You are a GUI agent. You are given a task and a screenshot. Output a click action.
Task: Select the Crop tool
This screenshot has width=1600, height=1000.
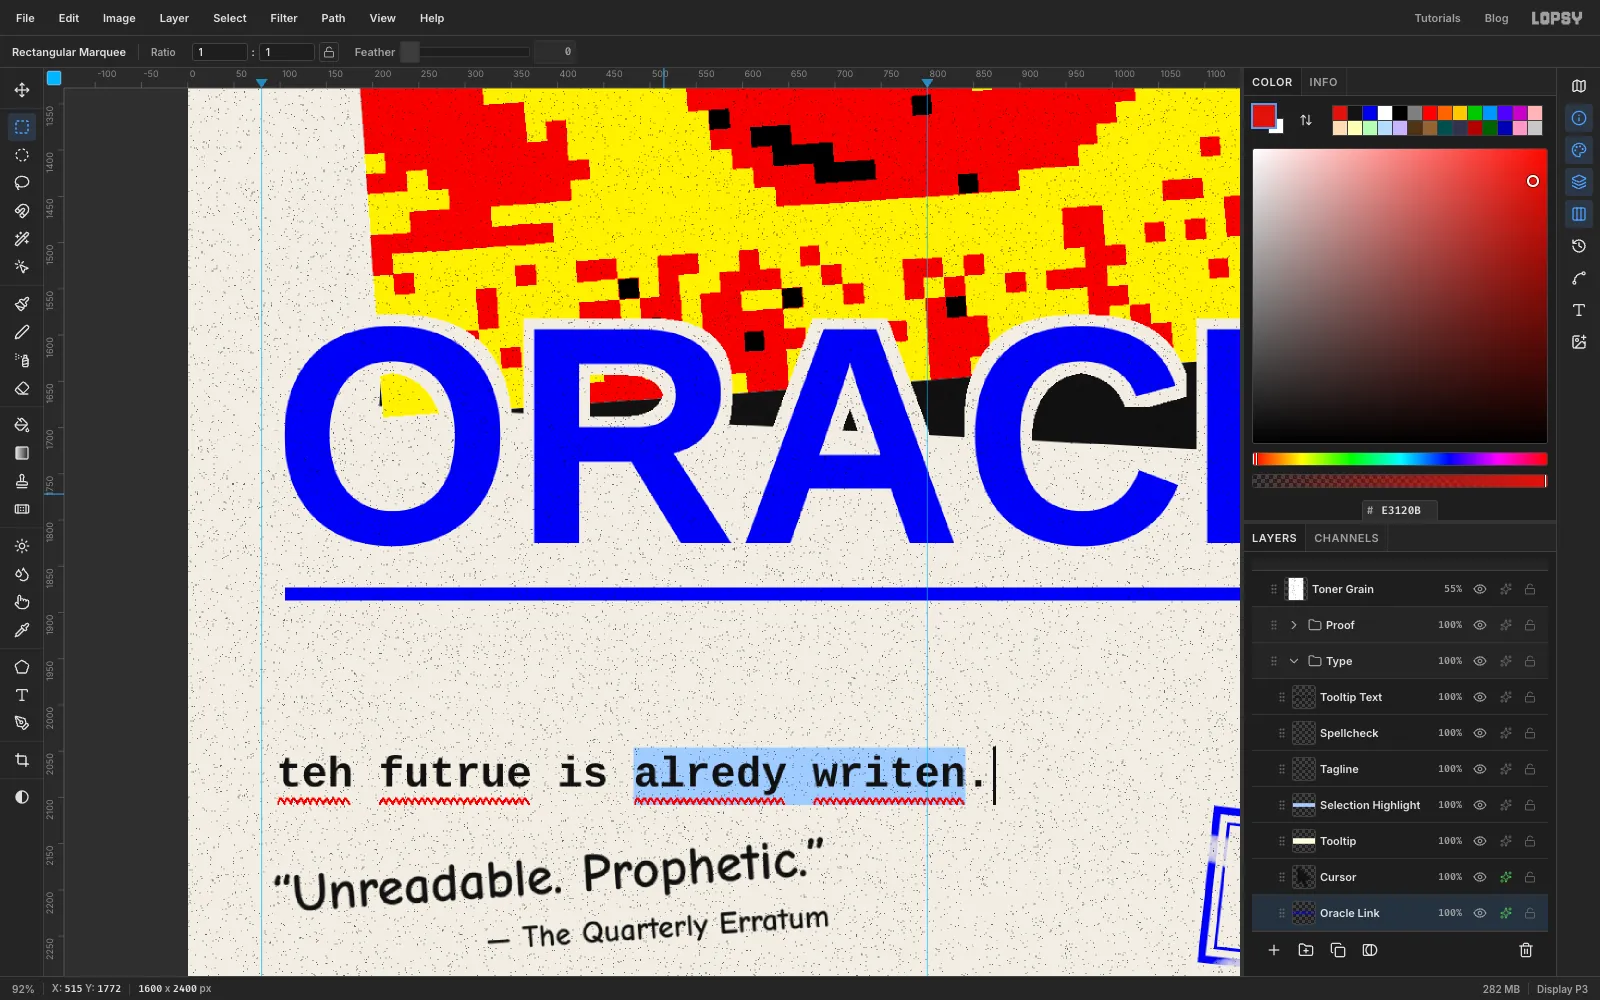click(x=22, y=760)
